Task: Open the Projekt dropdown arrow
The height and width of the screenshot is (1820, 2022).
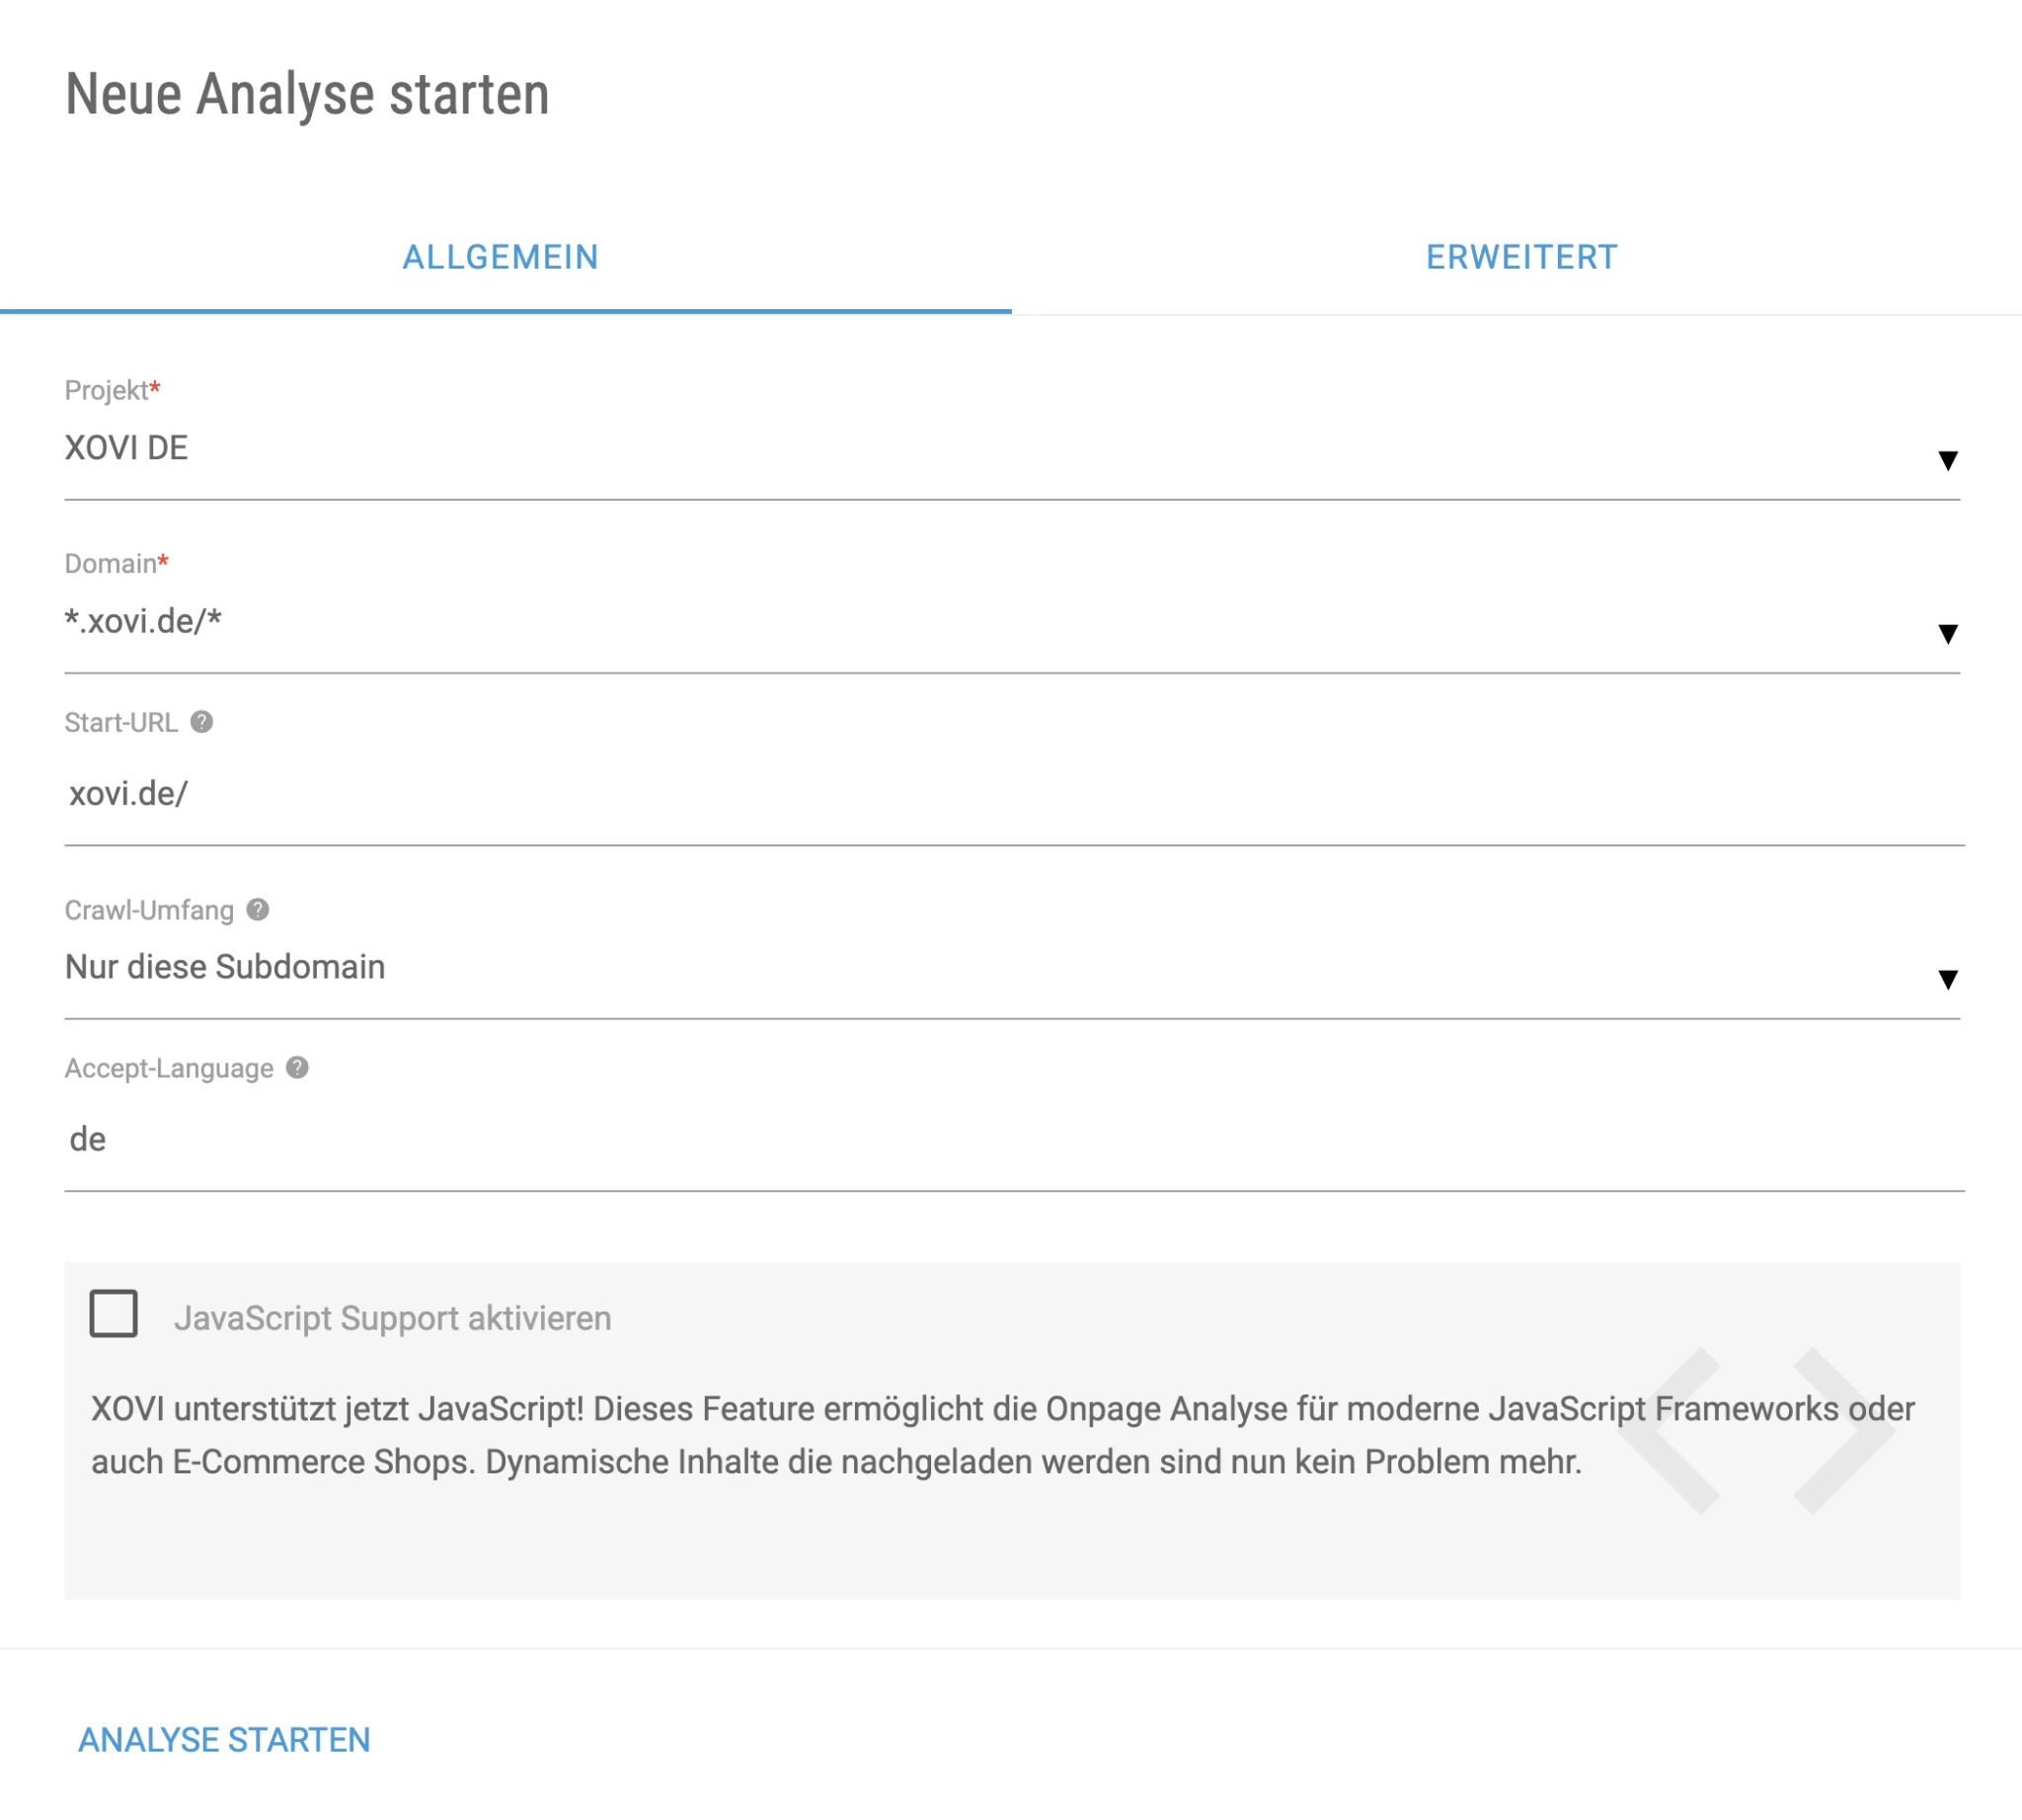Action: click(1947, 460)
